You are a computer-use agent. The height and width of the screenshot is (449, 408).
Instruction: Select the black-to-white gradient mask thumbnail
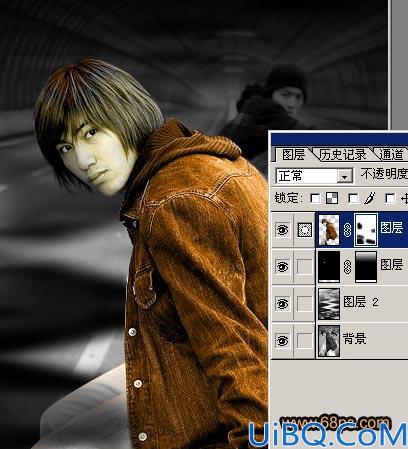click(366, 267)
